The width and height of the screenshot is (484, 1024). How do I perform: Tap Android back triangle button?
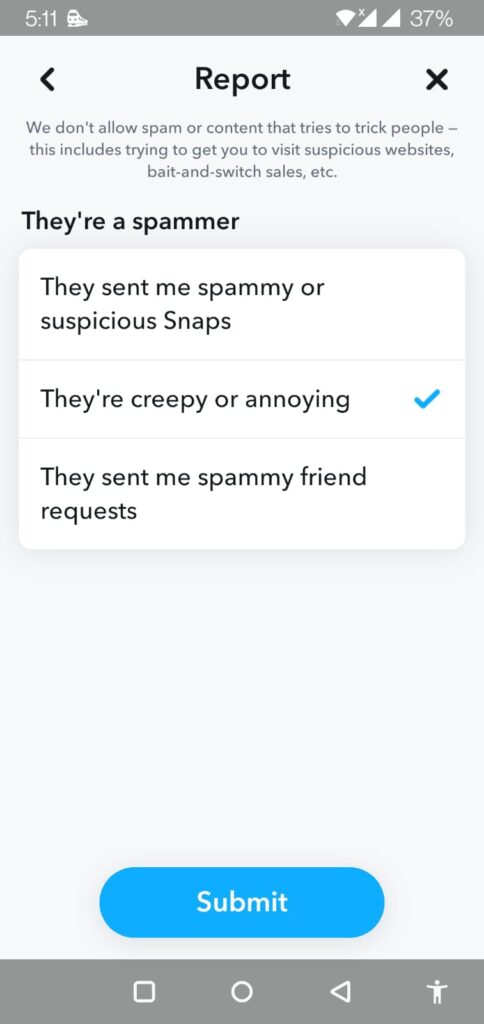[340, 991]
